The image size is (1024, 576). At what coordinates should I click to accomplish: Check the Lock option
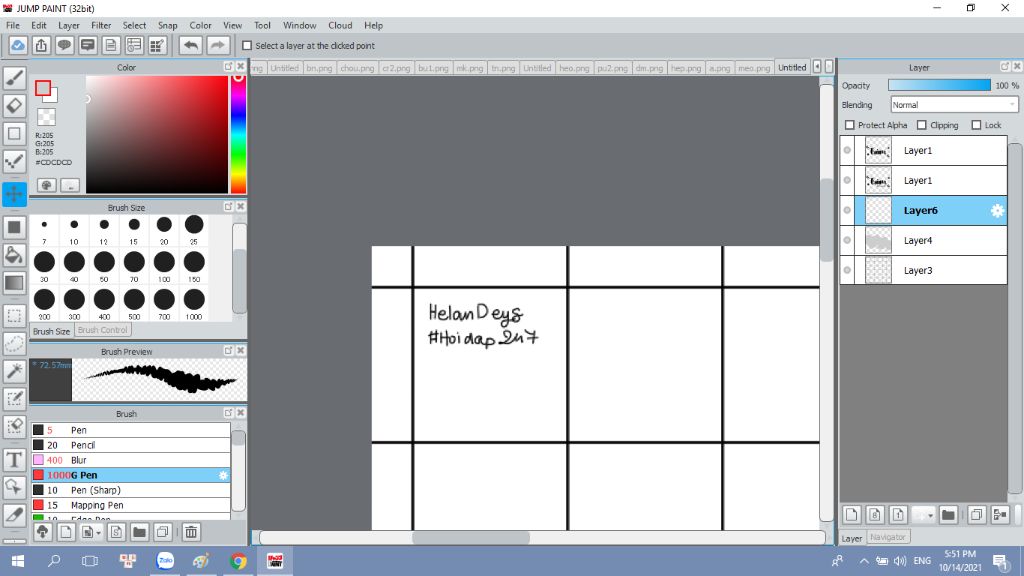pos(976,125)
